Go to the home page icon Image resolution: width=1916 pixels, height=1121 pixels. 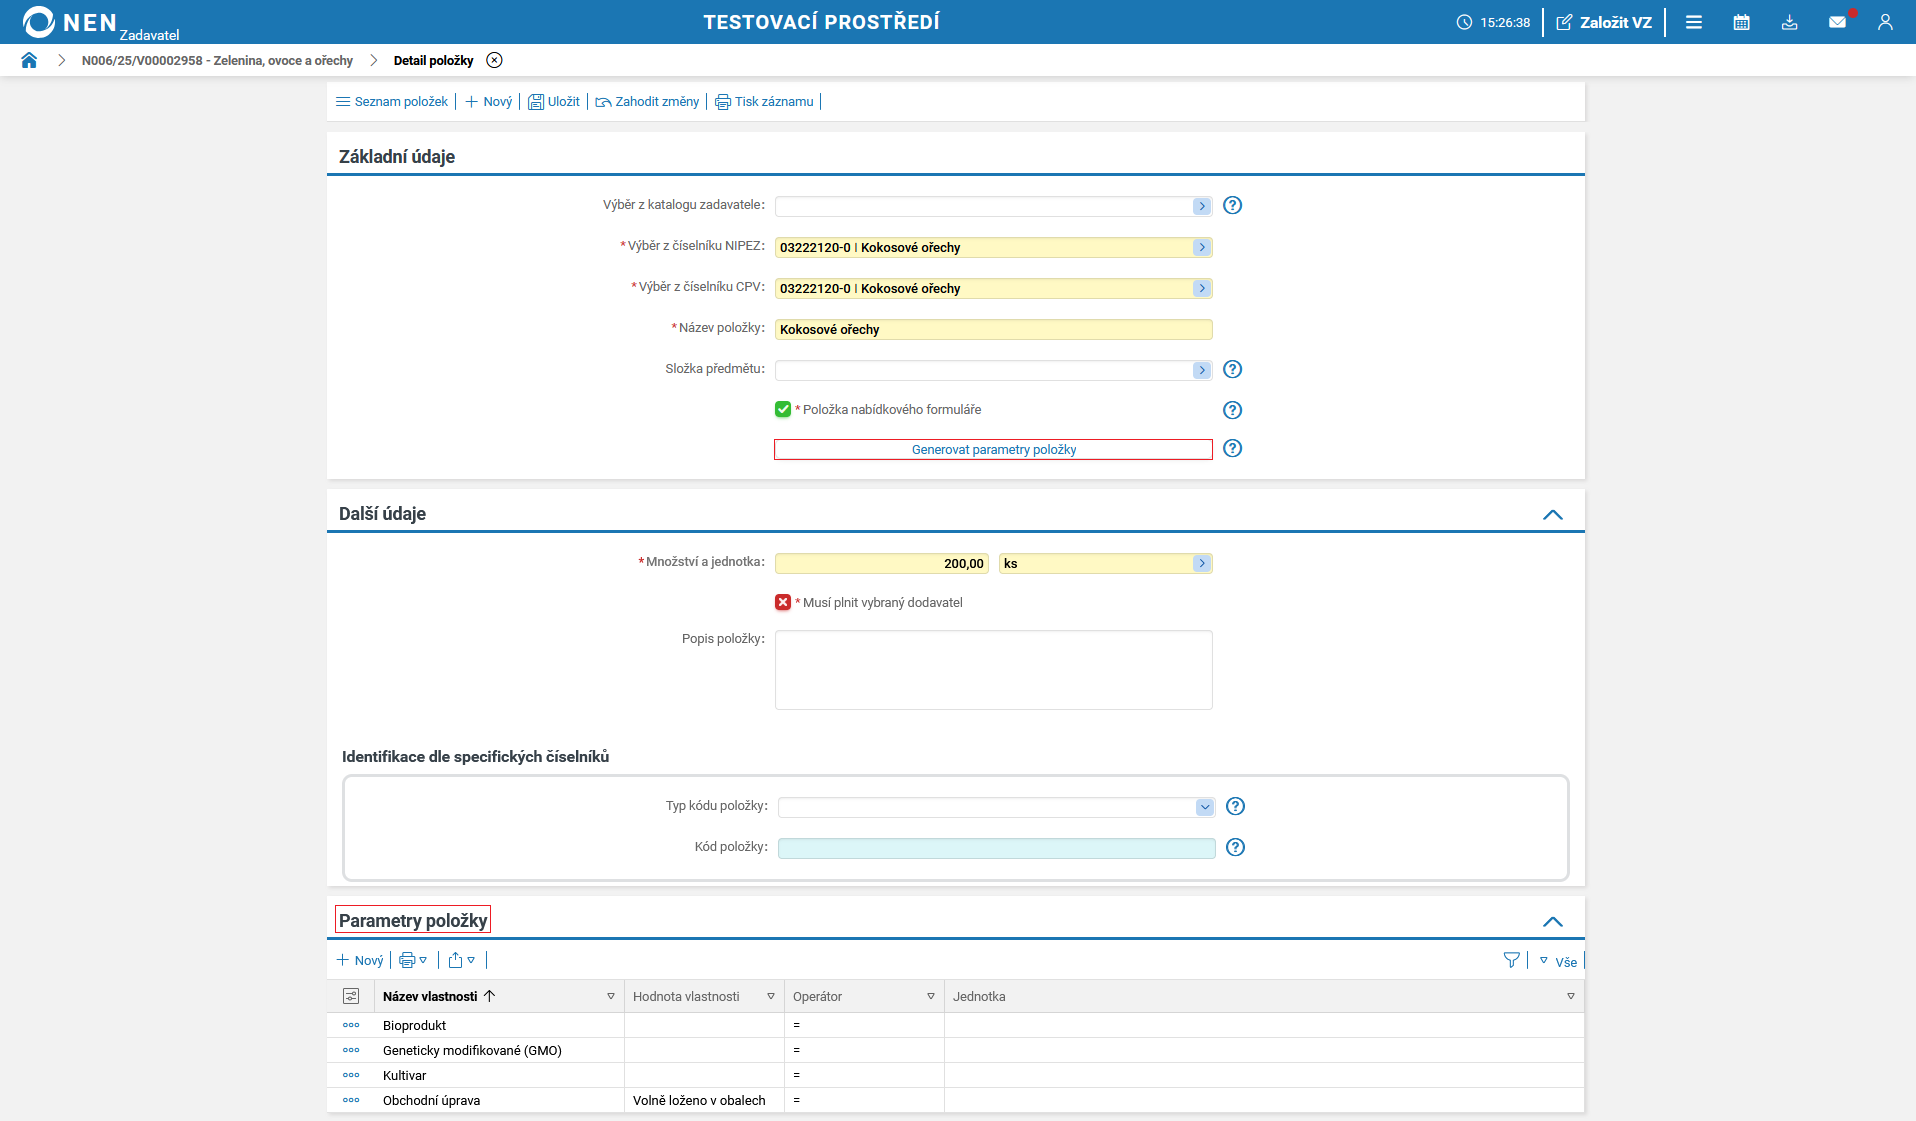pyautogui.click(x=29, y=61)
